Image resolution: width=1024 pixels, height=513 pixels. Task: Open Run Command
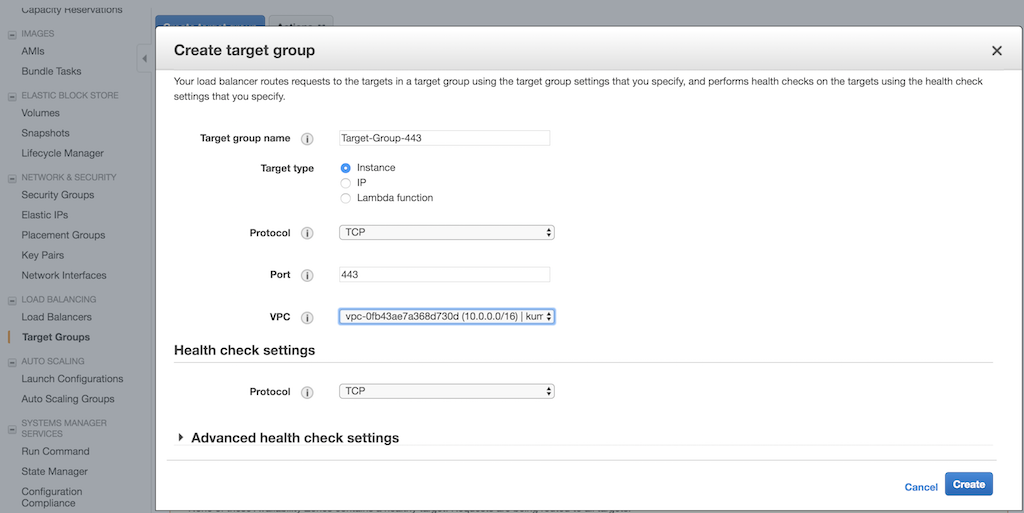(x=56, y=451)
